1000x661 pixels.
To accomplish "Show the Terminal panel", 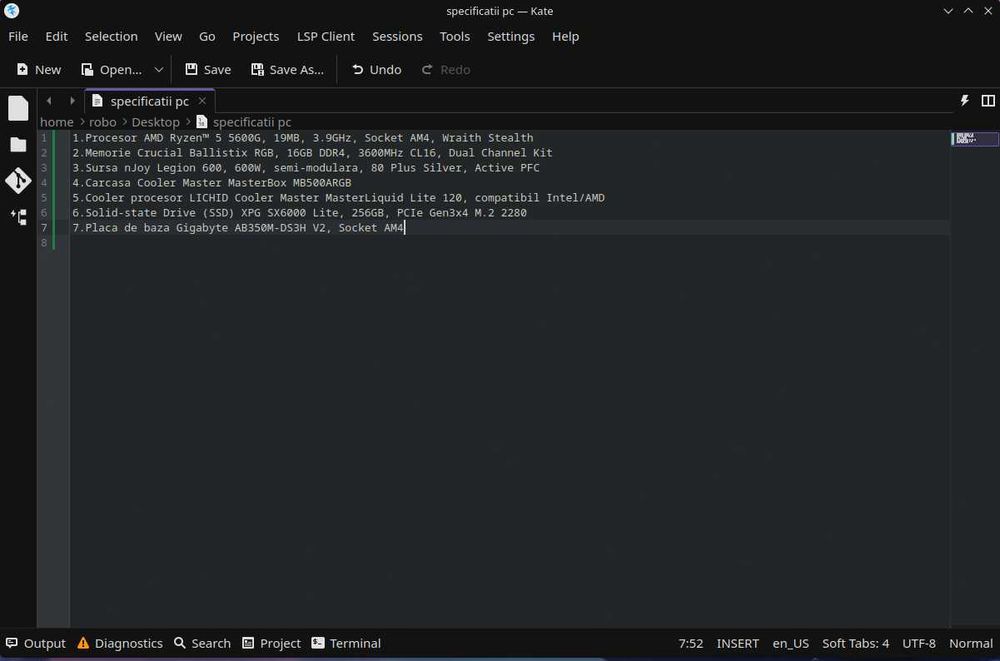I will point(346,643).
